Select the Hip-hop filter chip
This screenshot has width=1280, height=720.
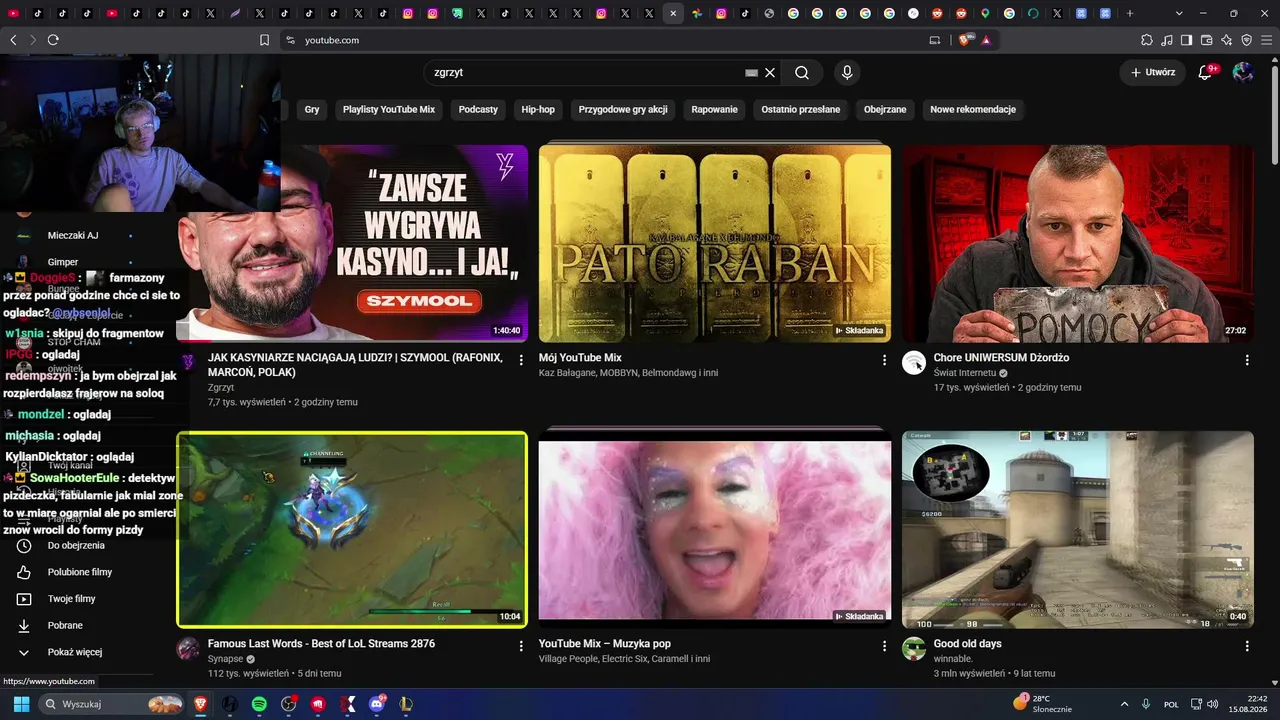click(538, 109)
